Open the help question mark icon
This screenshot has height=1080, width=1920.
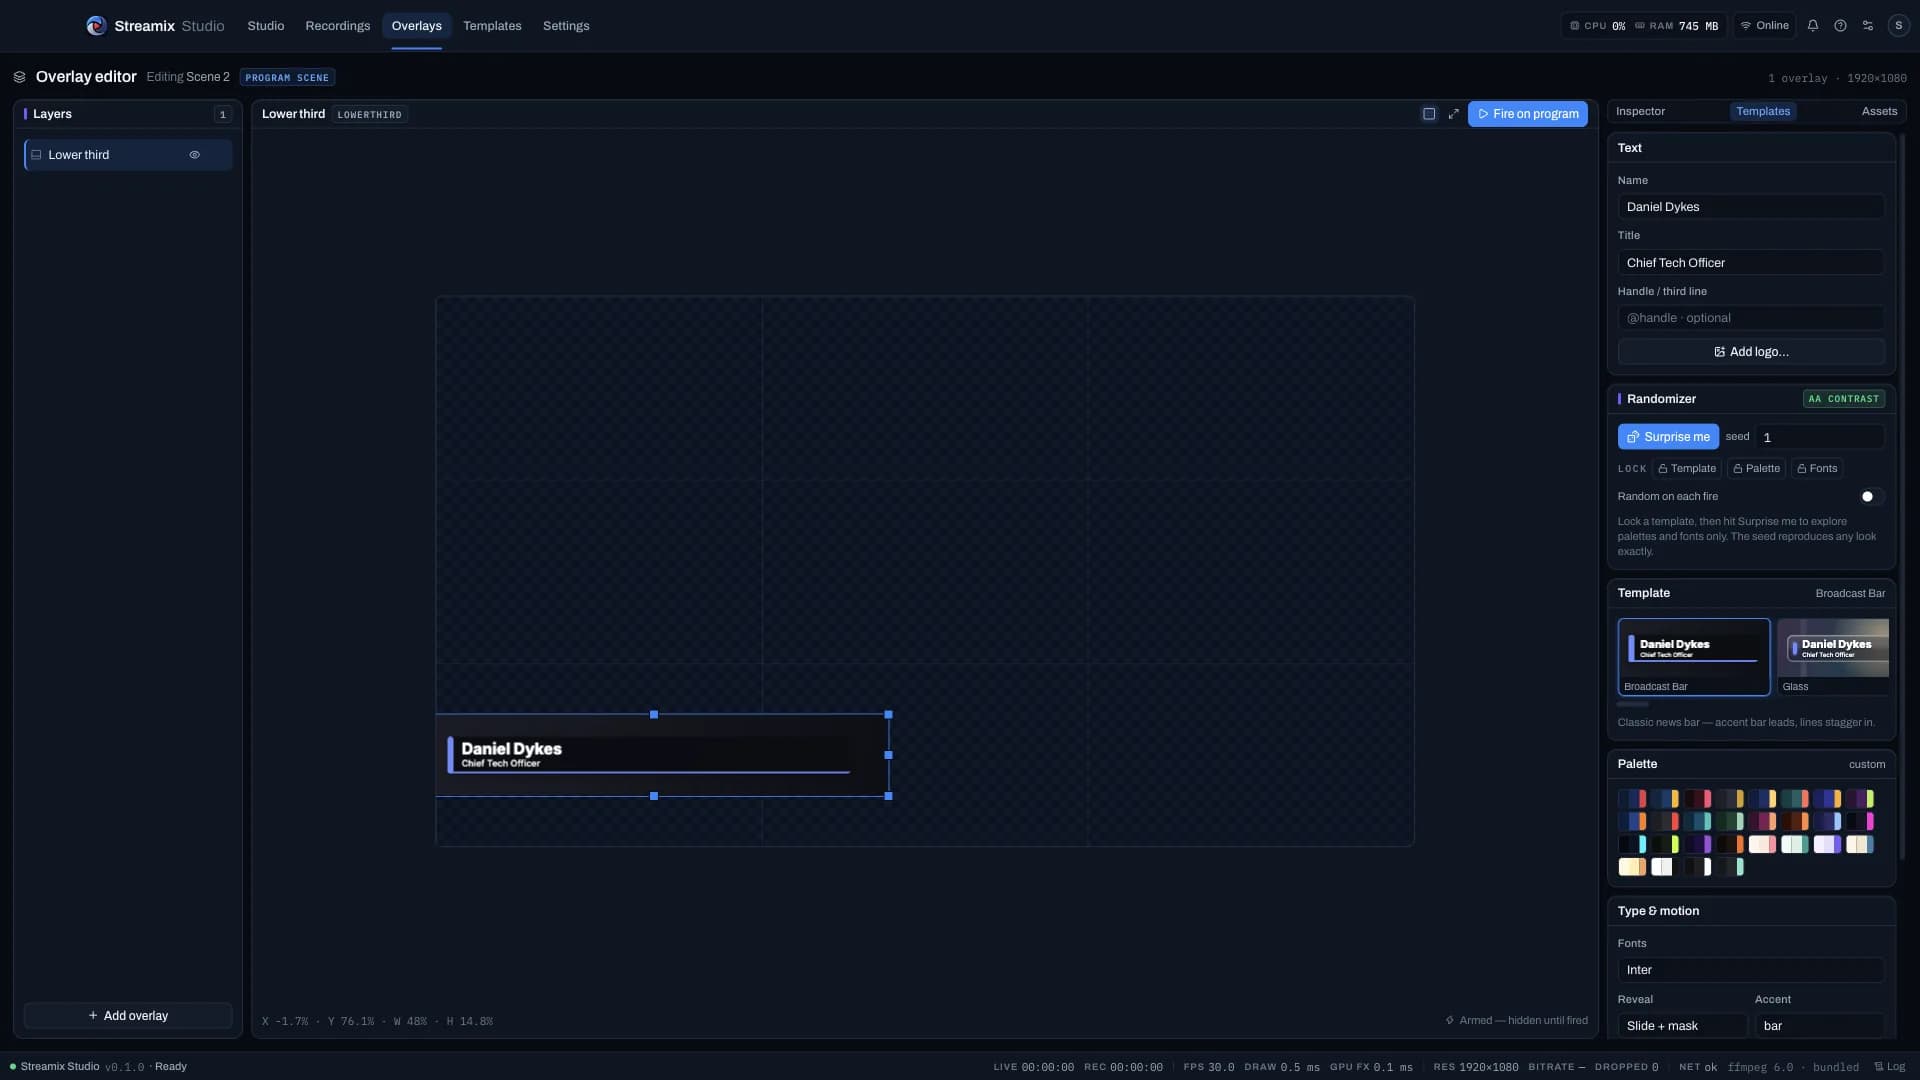point(1840,26)
